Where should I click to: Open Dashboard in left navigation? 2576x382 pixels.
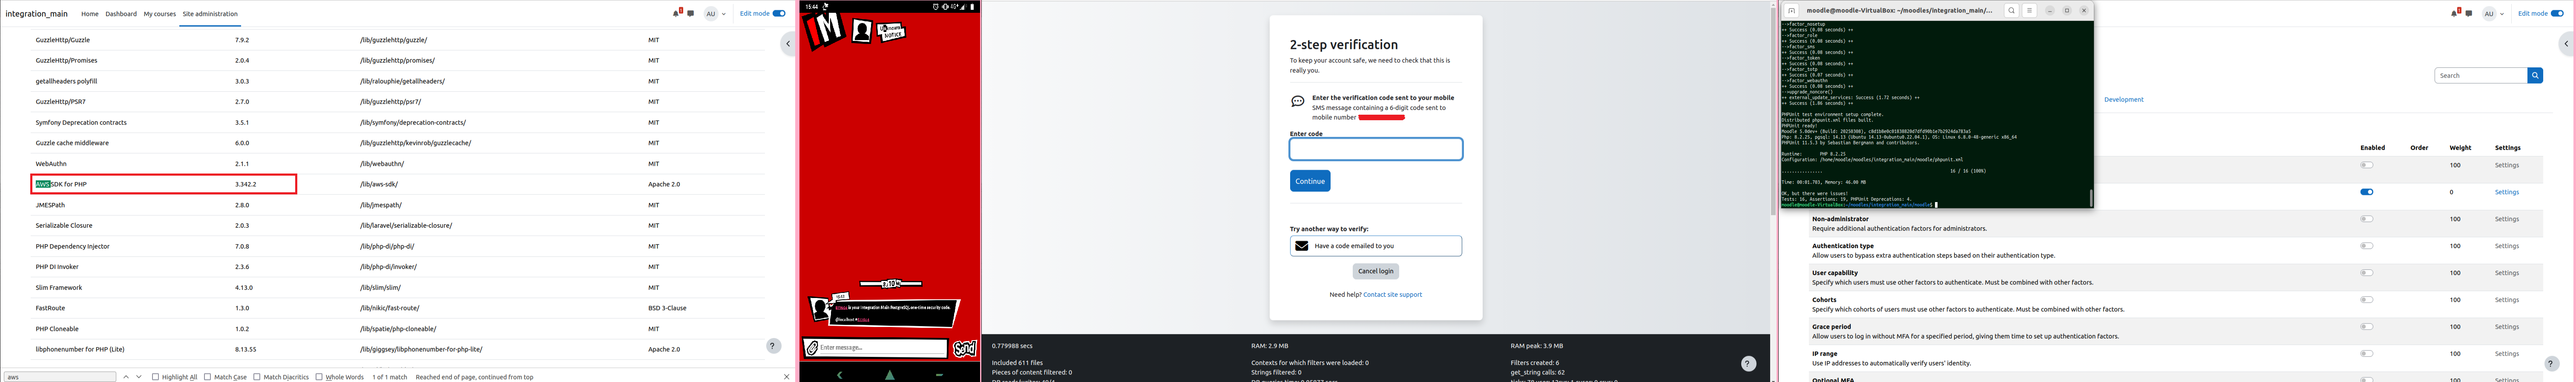[121, 14]
